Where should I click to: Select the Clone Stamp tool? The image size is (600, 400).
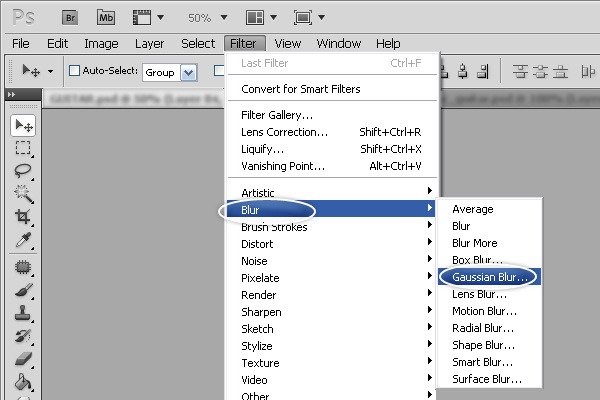23,313
